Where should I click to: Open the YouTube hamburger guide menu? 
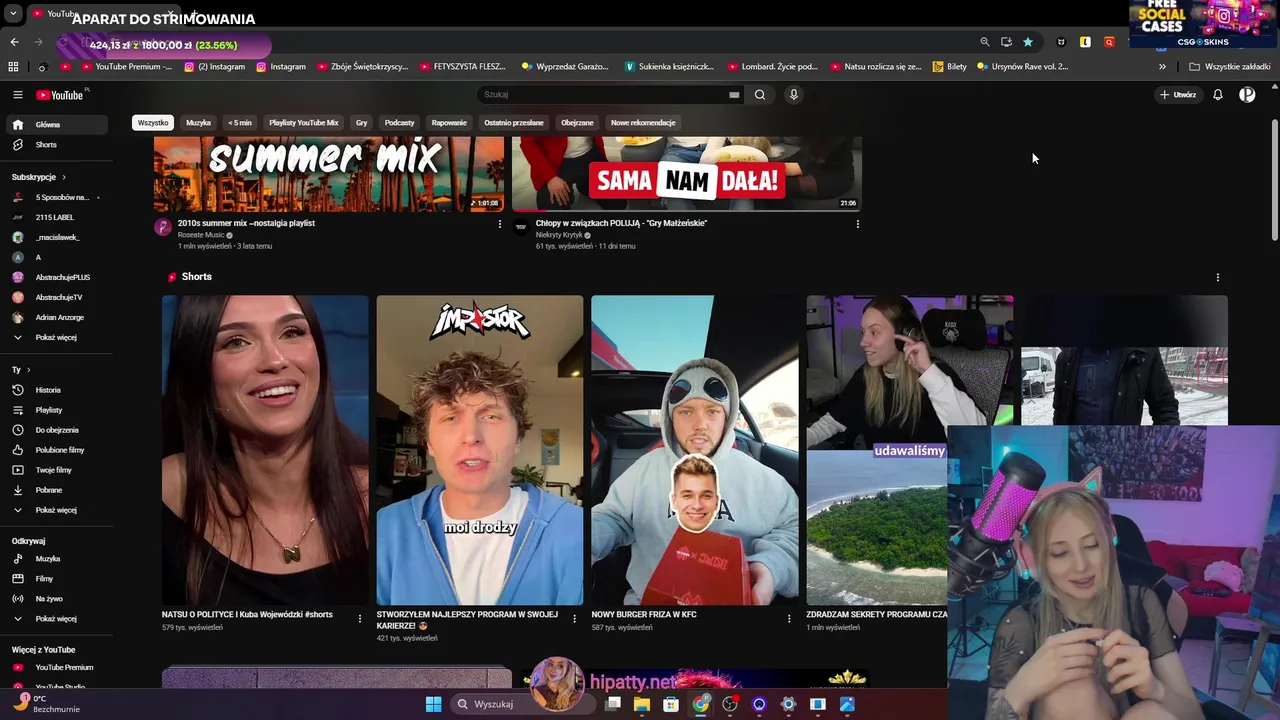(17, 95)
